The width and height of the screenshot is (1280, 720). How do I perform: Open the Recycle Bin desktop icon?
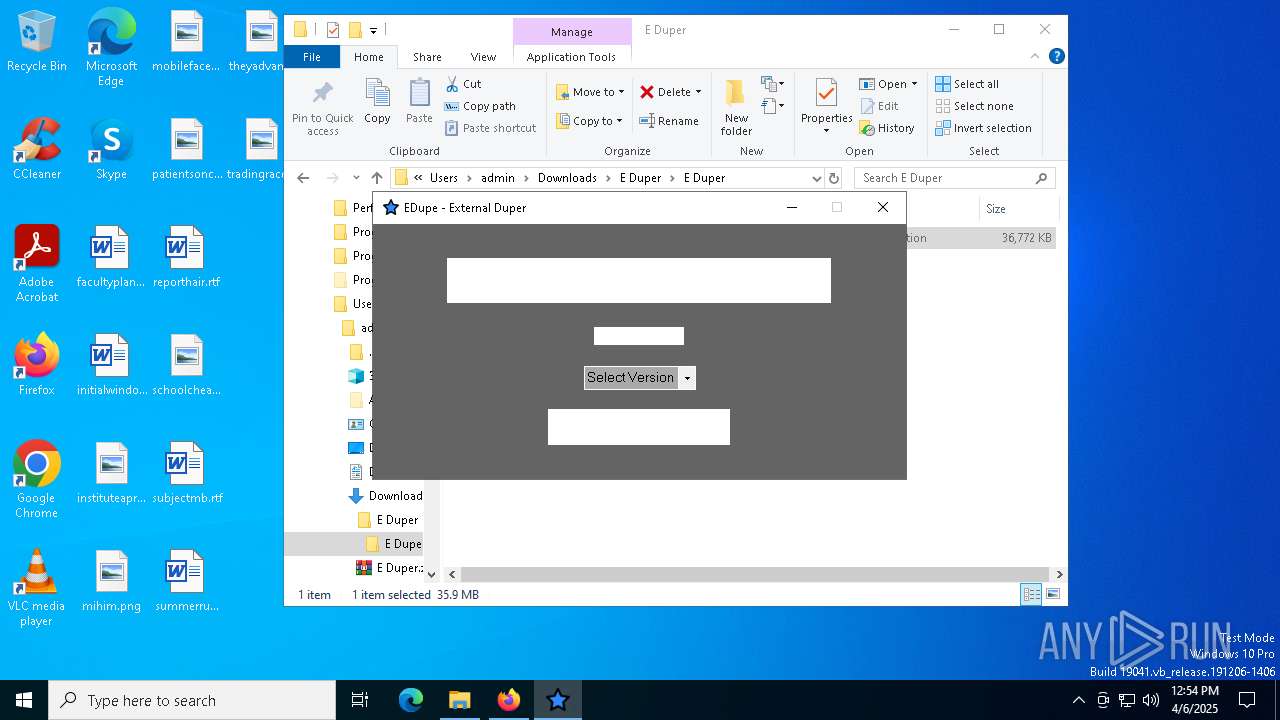[37, 42]
